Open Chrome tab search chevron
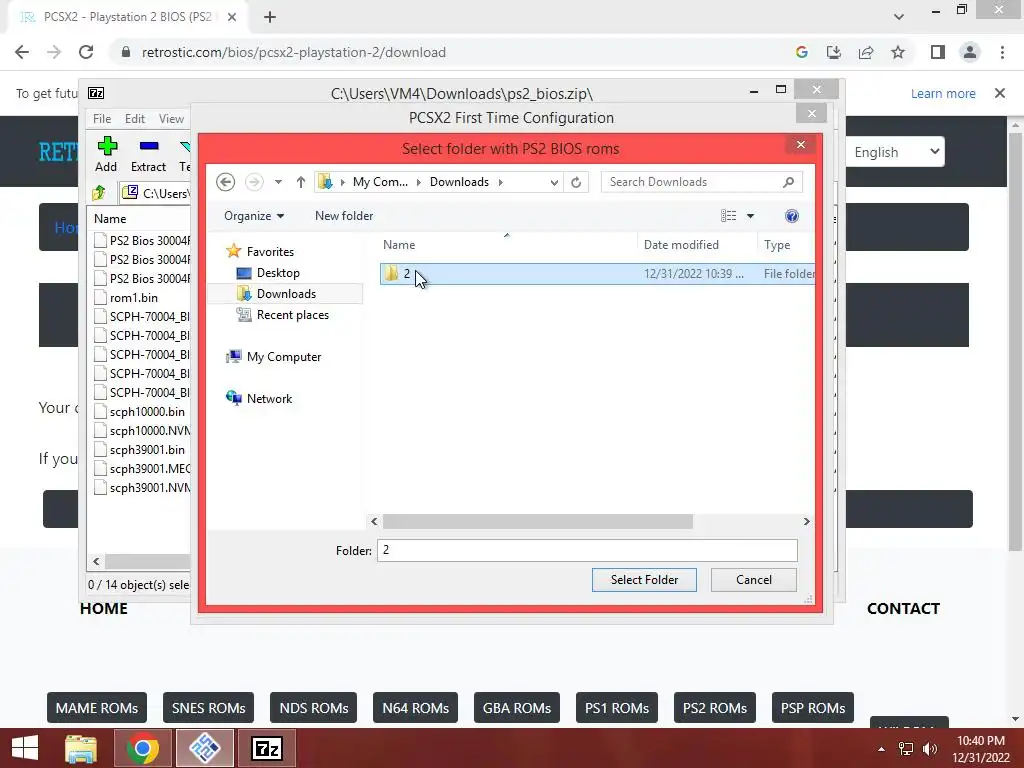 pyautogui.click(x=899, y=17)
